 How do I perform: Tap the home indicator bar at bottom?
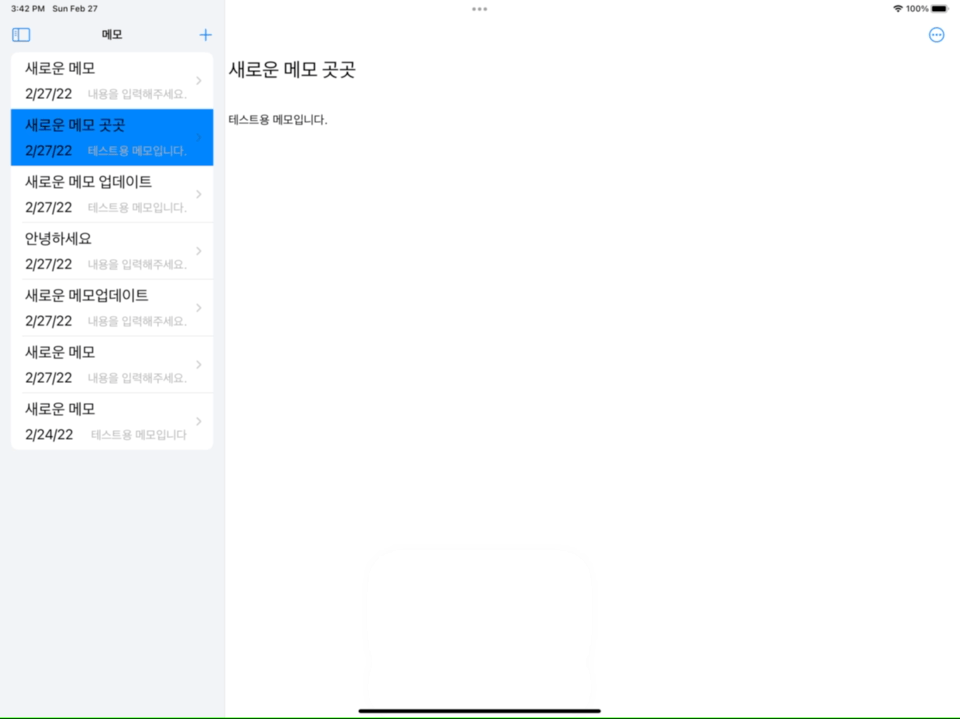479,711
